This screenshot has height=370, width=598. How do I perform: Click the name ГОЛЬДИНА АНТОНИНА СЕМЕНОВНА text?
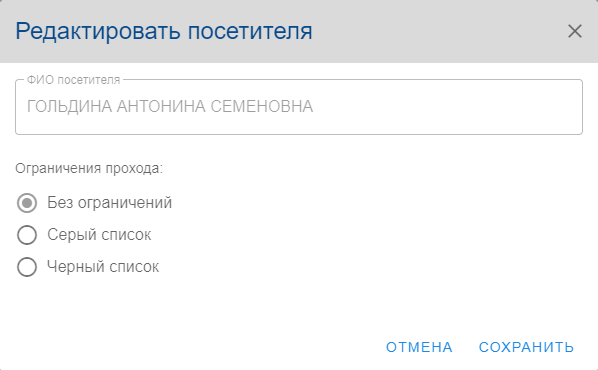(170, 106)
